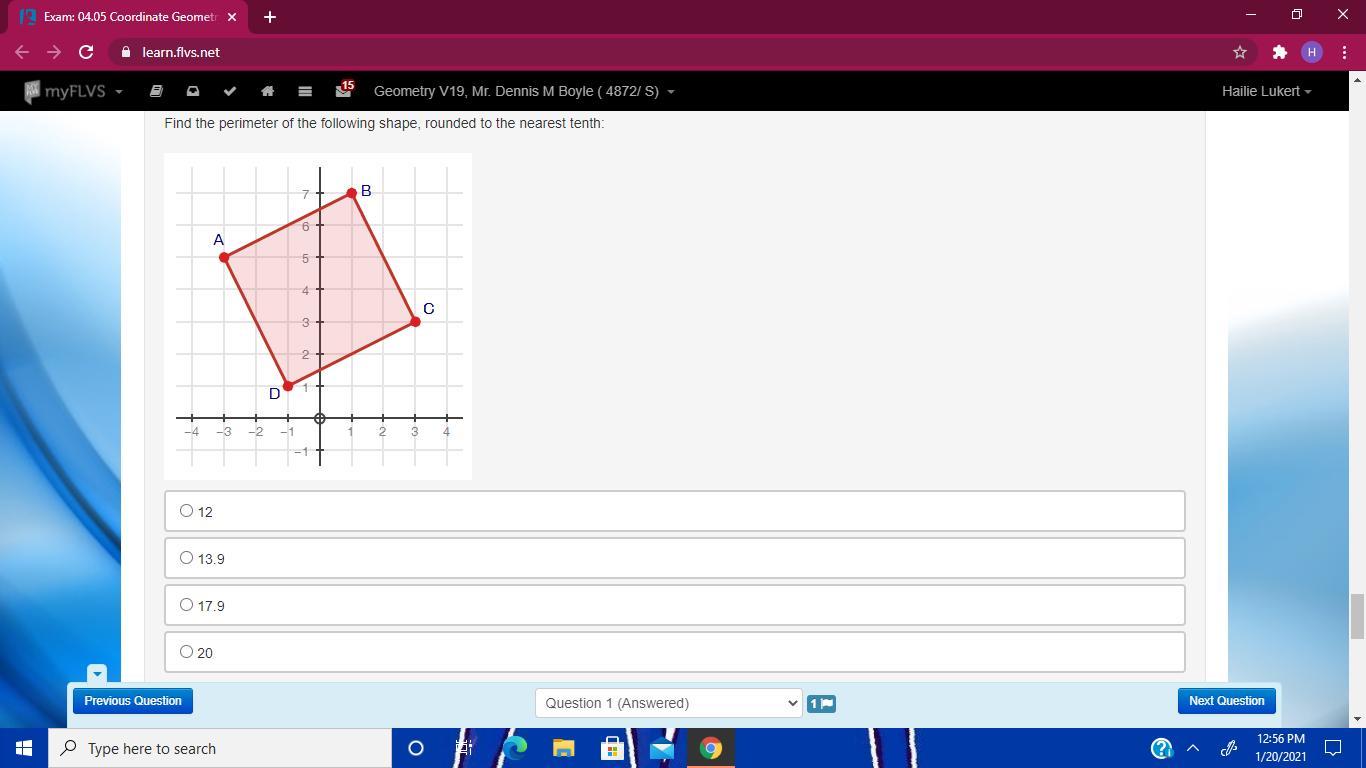
Task: Open a new browser tab
Action: [x=269, y=17]
